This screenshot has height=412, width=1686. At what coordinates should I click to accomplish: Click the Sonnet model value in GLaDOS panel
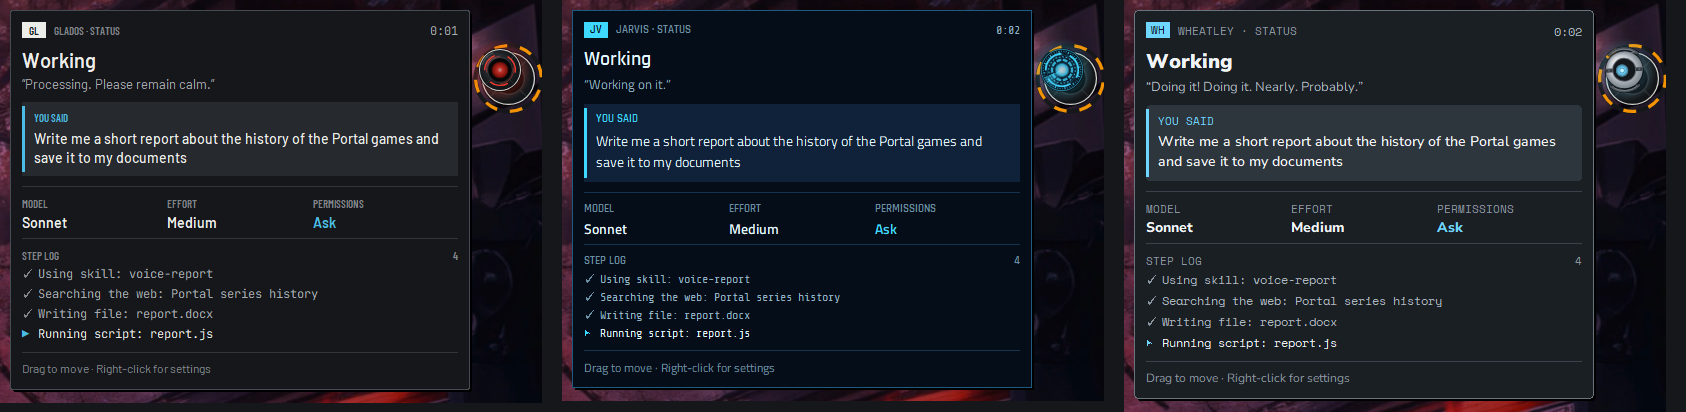[x=45, y=223]
